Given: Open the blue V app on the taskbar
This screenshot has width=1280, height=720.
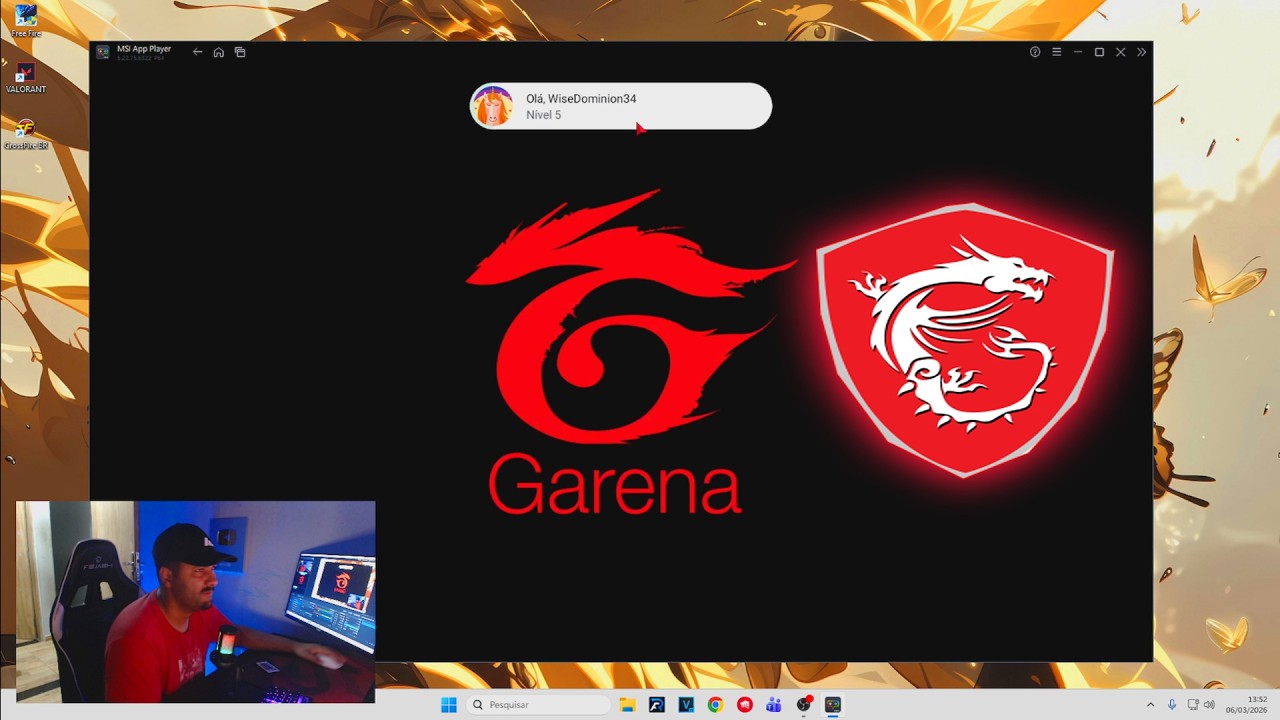Looking at the screenshot, I should point(686,705).
